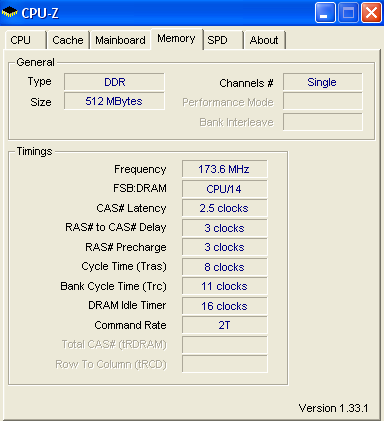The height and width of the screenshot is (421, 384).
Task: Open the About tab
Action: [264, 40]
